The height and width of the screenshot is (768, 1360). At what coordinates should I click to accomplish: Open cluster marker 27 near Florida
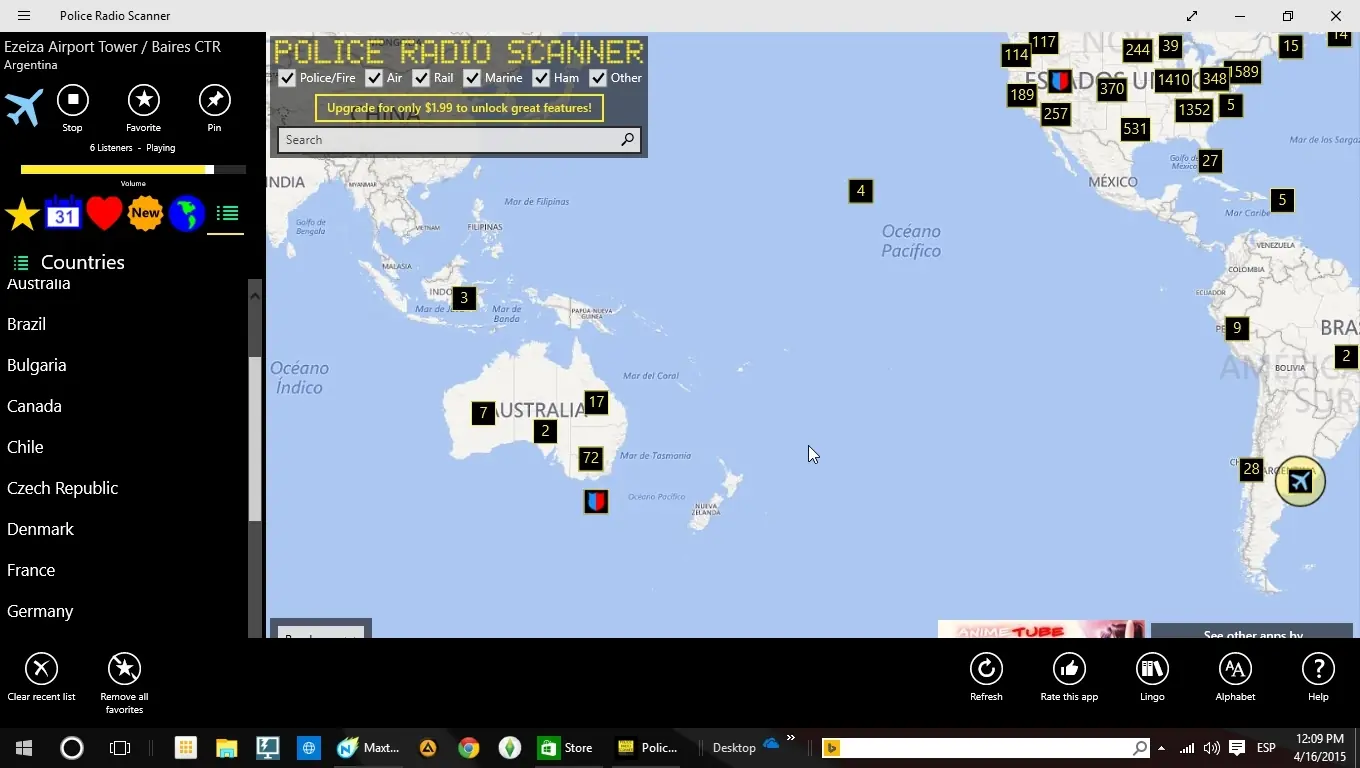click(1210, 161)
